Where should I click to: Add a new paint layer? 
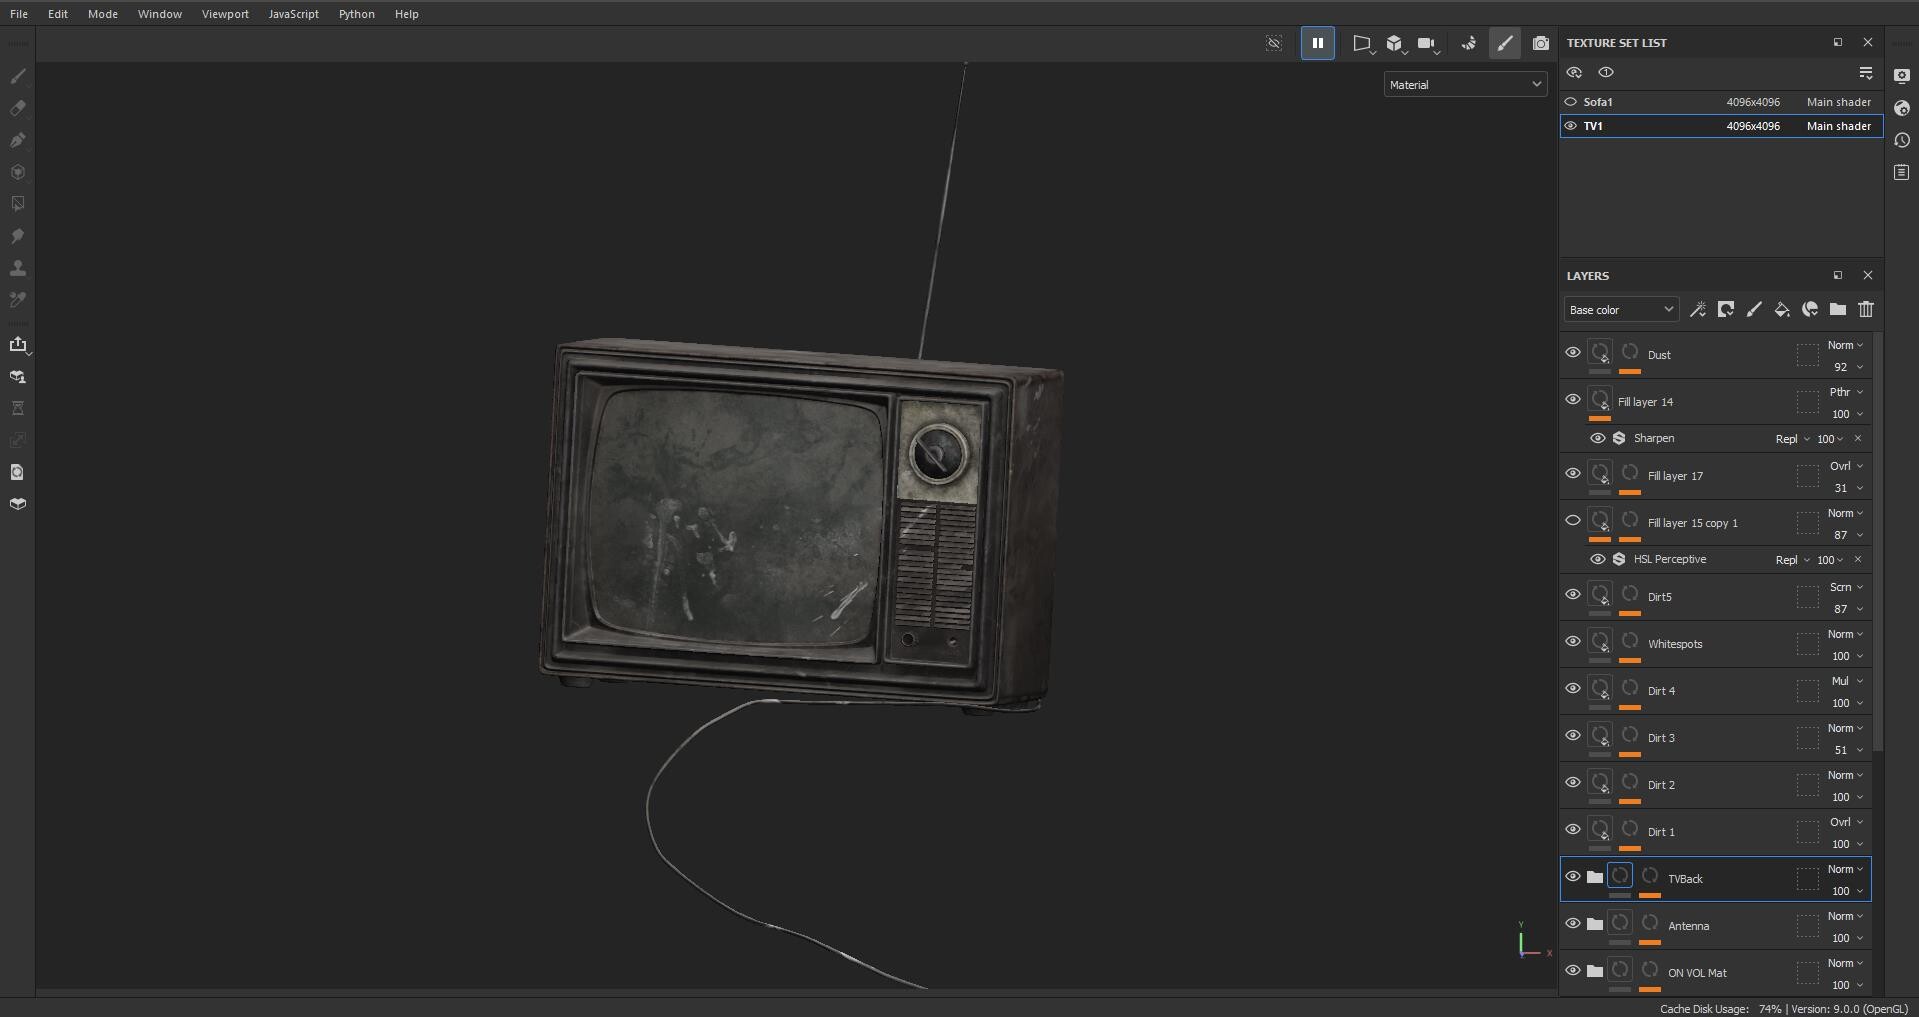(x=1755, y=310)
